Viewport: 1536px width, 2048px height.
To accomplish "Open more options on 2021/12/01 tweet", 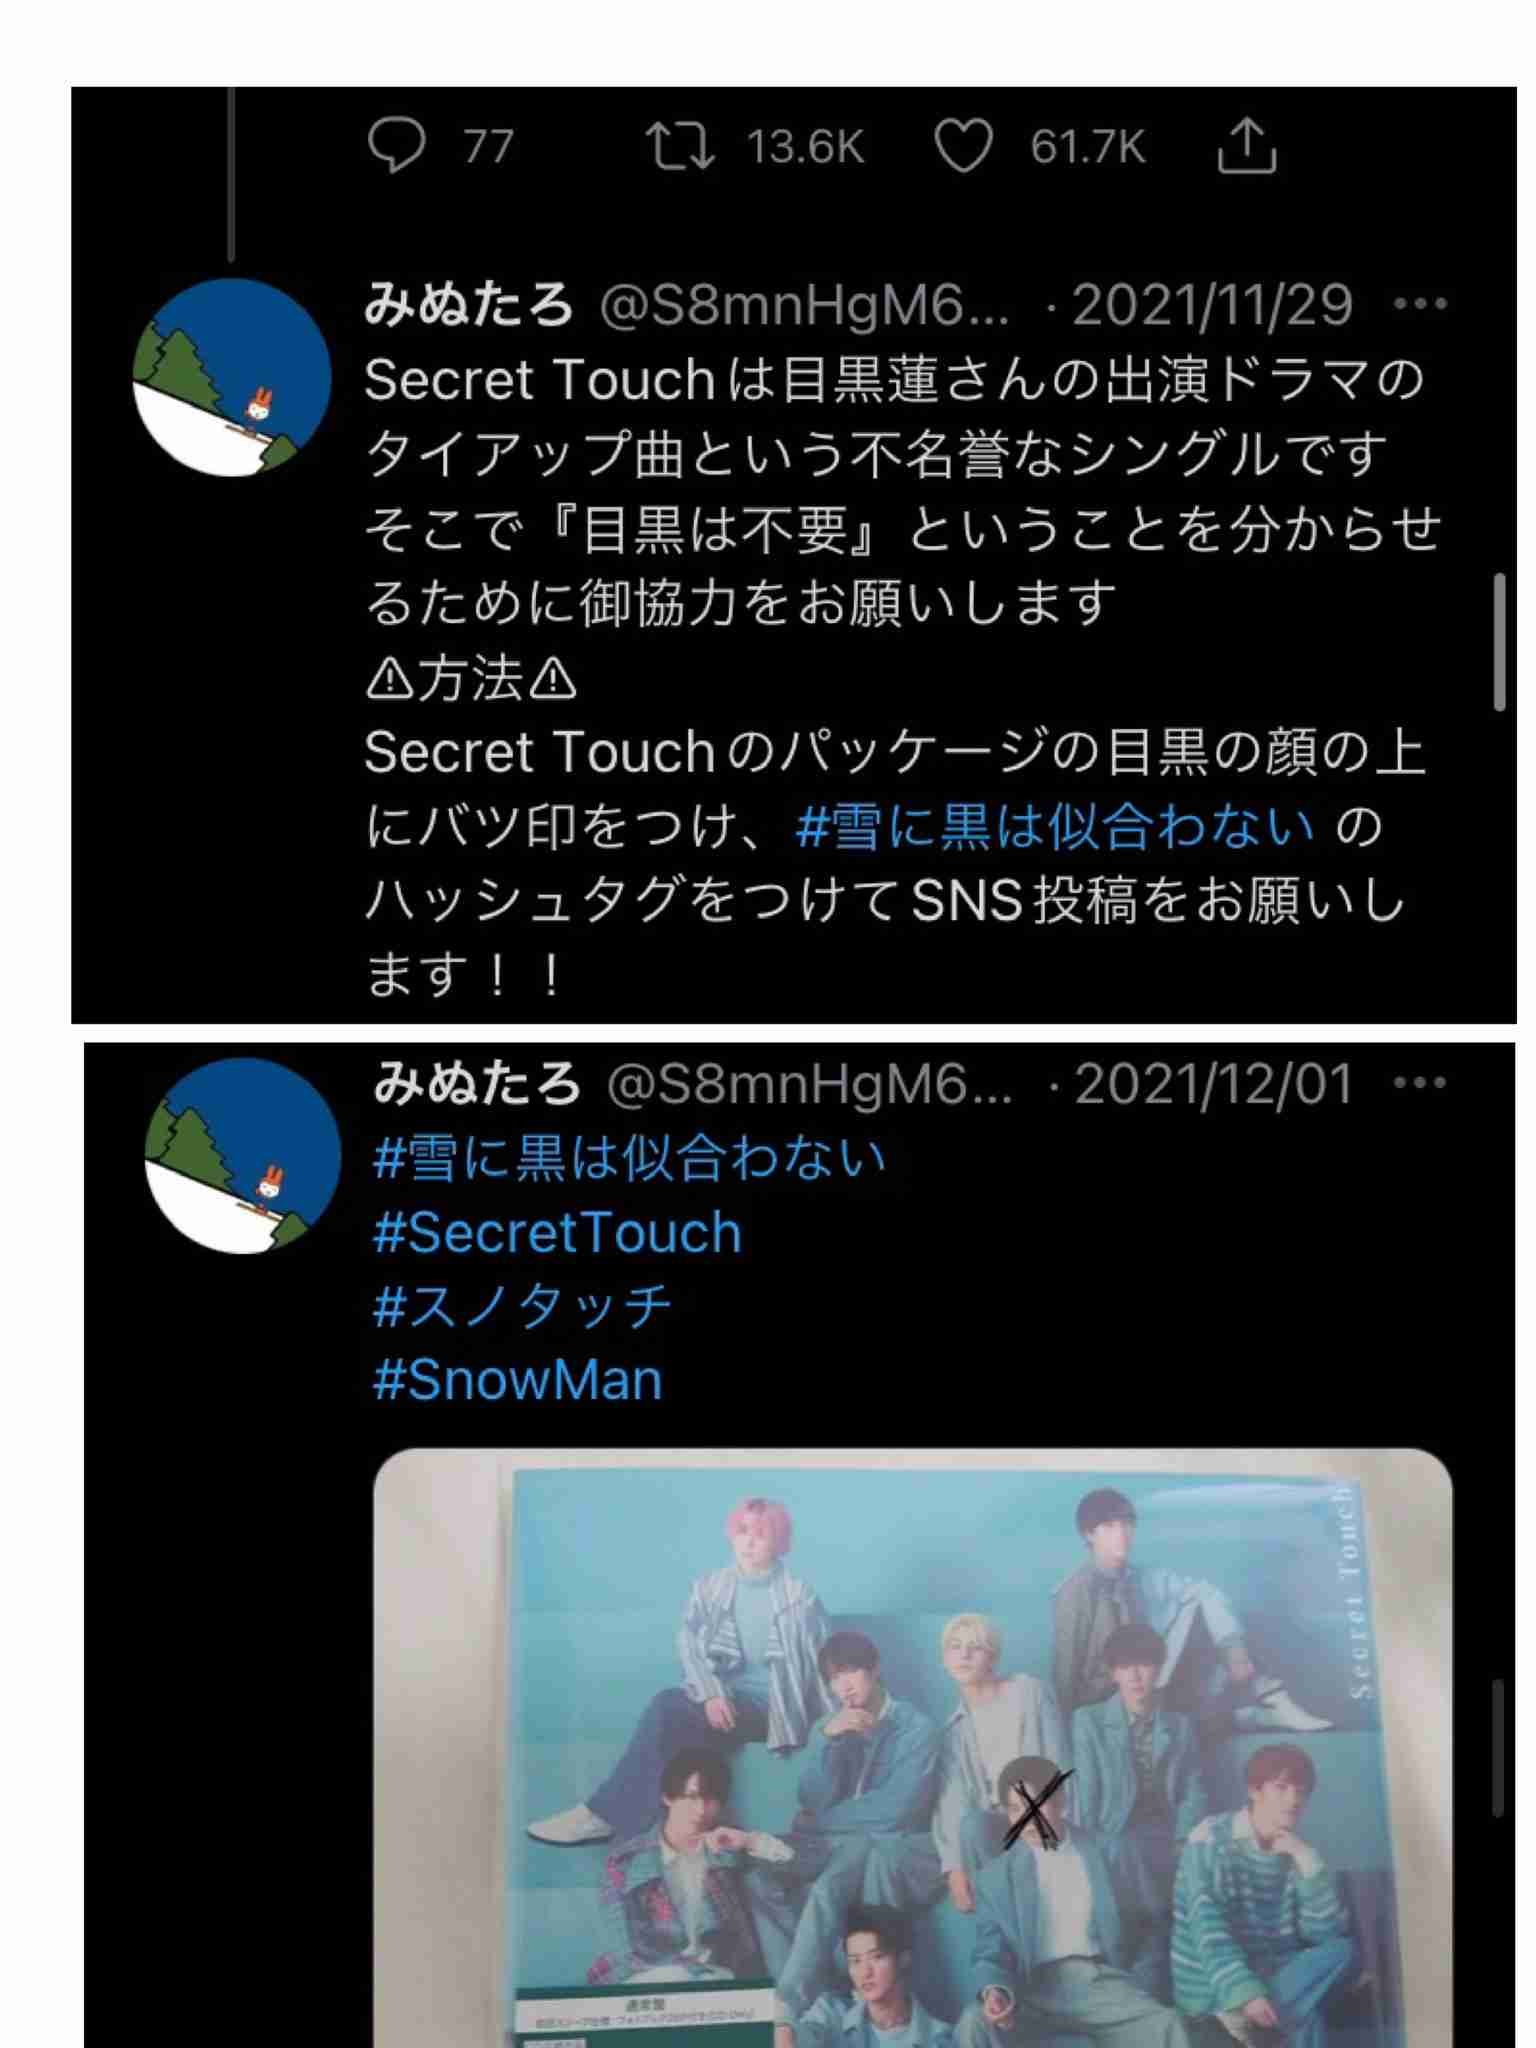I will 1420,1082.
